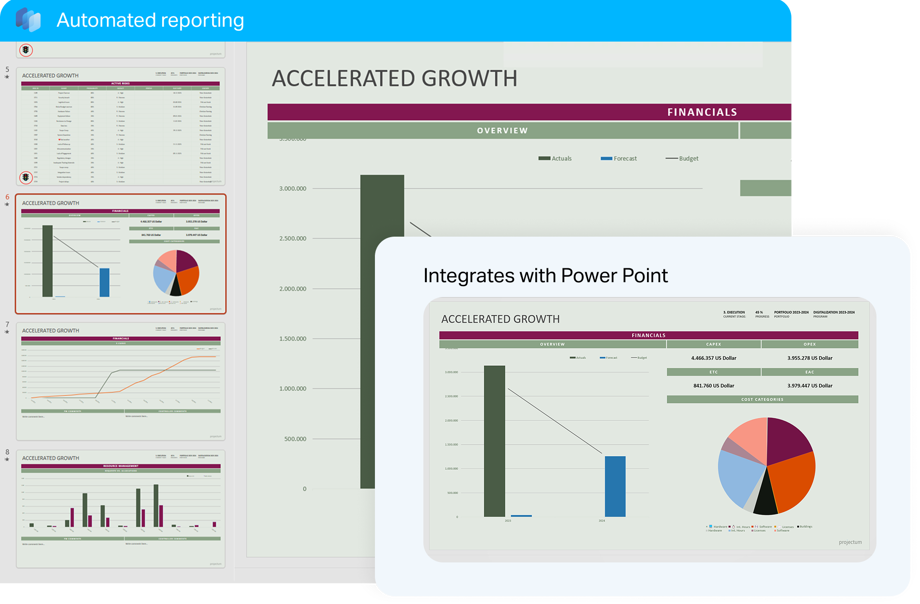Select the OVERVIEW header on the main slide

[x=502, y=131]
